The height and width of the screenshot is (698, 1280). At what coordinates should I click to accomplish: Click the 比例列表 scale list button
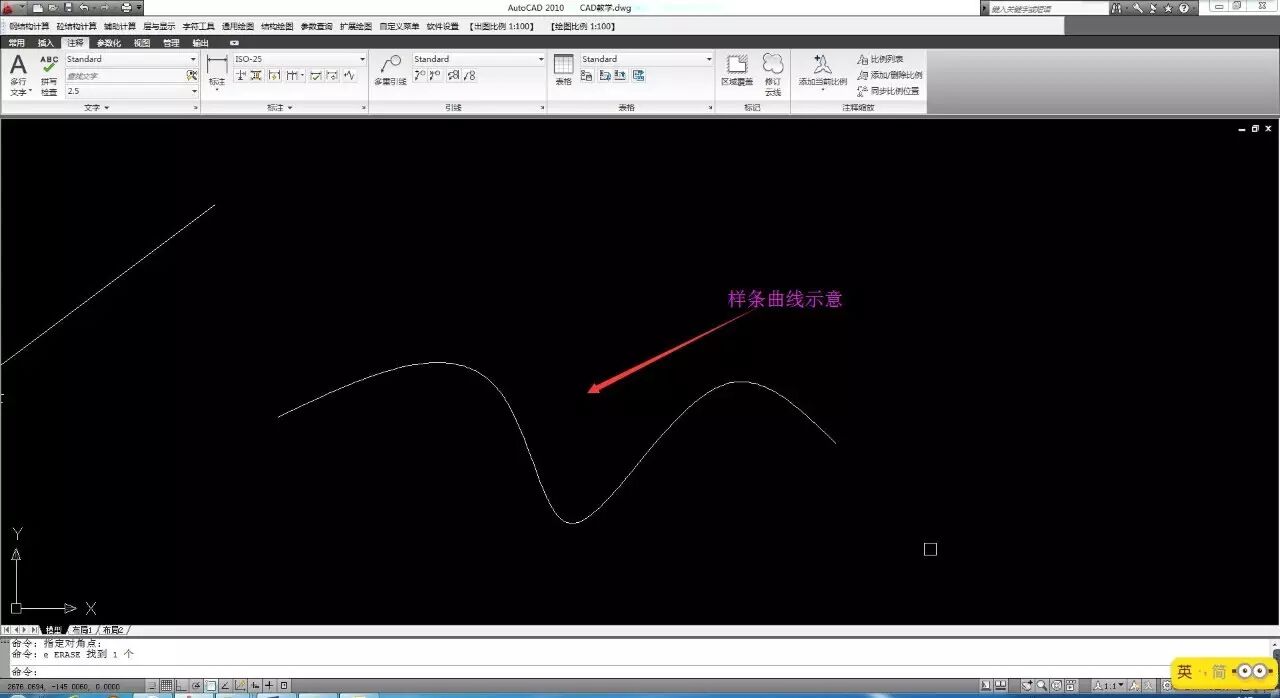[880, 59]
